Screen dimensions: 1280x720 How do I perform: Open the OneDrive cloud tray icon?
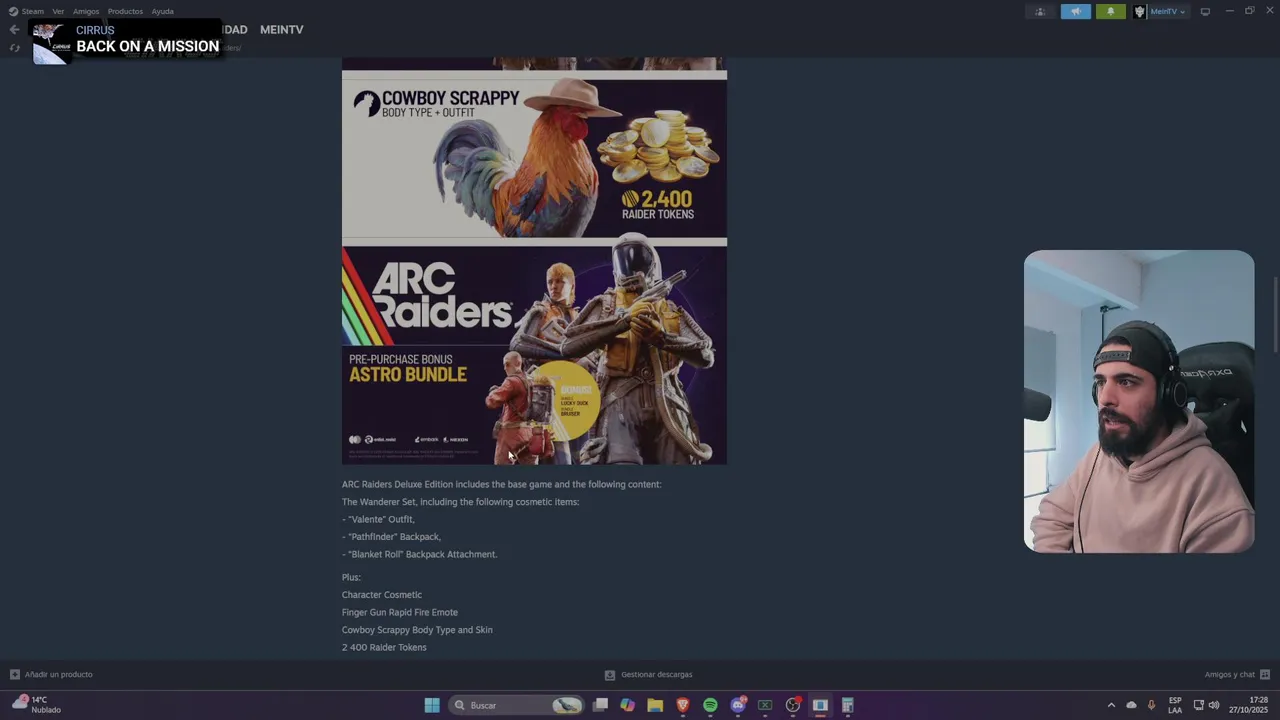click(1131, 705)
